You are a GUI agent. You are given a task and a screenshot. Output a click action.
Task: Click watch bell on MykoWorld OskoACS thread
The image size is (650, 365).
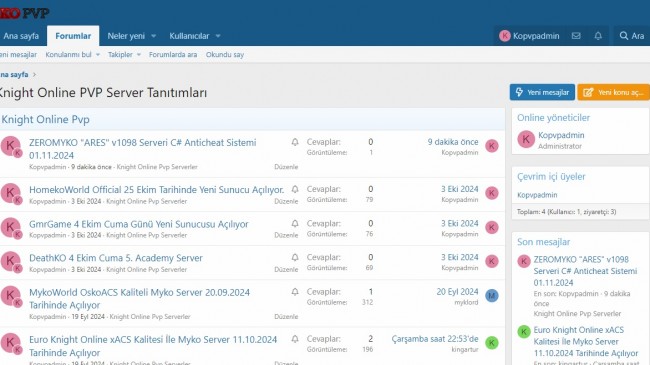point(295,292)
